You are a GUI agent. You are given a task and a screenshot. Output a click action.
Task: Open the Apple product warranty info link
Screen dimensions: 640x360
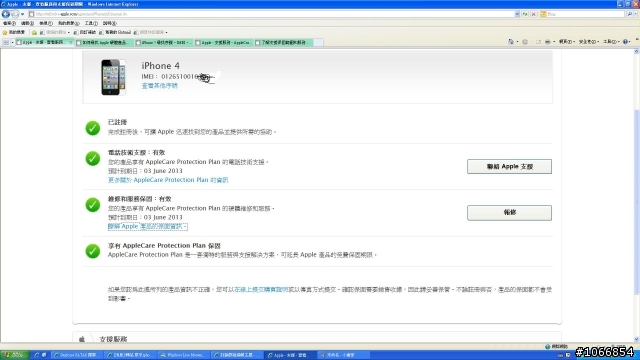148,227
